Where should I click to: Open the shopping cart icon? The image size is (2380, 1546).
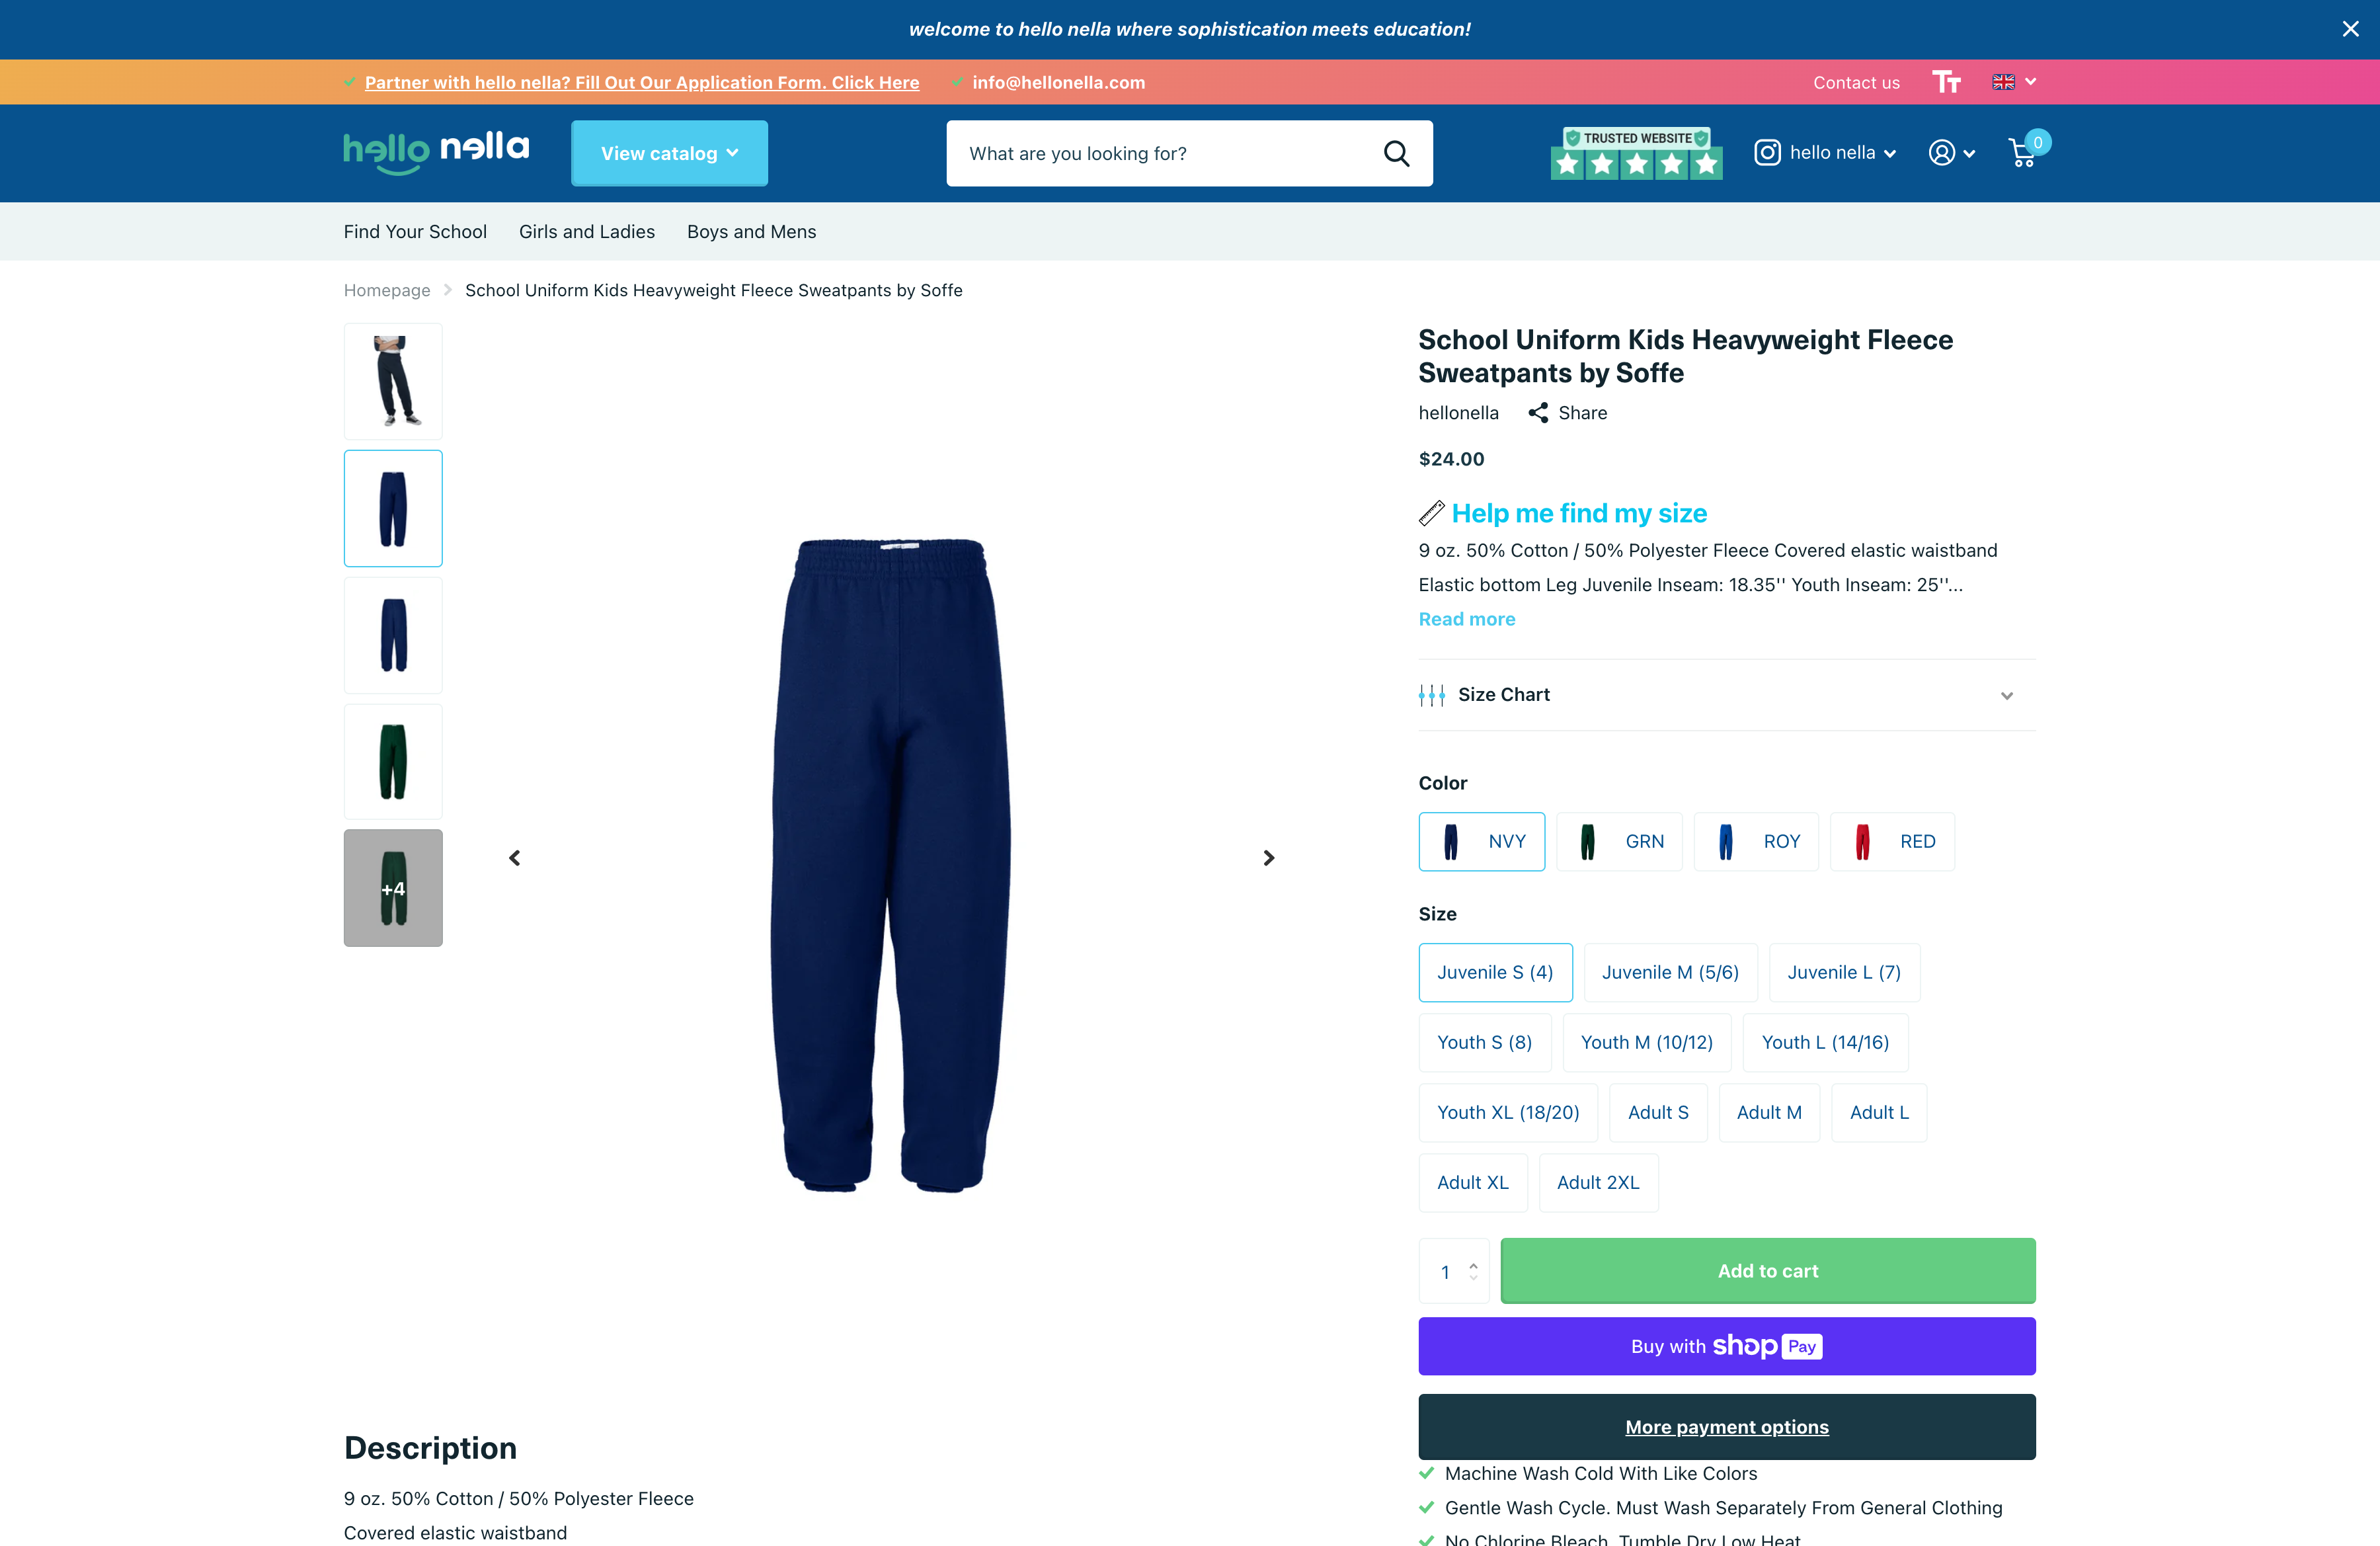(x=2023, y=152)
